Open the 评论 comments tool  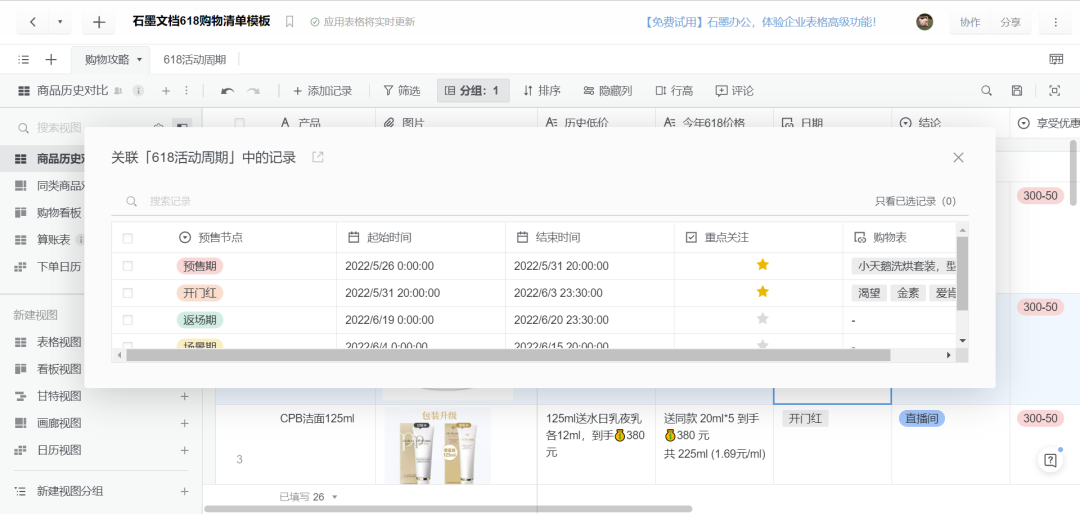(735, 91)
